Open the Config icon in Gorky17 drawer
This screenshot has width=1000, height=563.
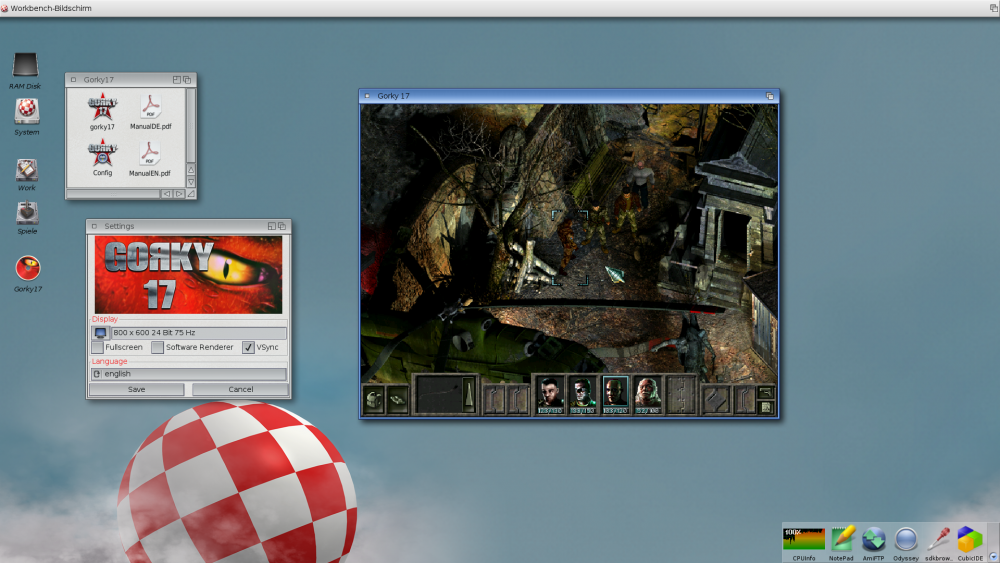(102, 154)
